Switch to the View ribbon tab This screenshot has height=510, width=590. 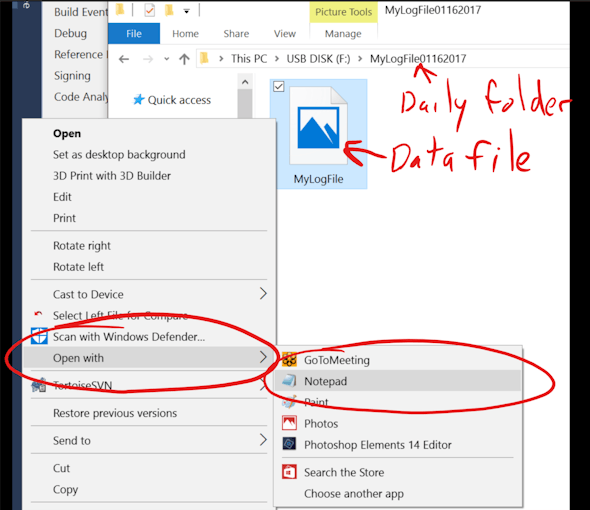(x=284, y=34)
